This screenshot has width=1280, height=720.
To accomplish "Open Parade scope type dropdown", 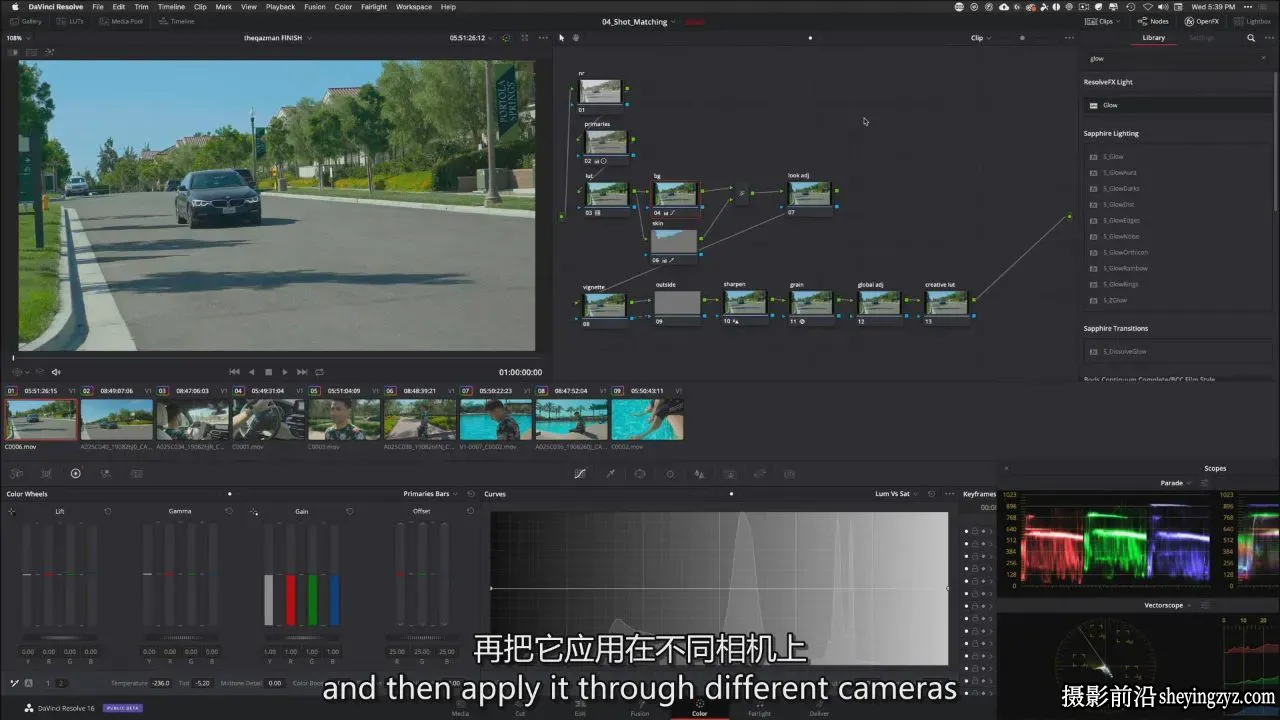I will pyautogui.click(x=1175, y=483).
